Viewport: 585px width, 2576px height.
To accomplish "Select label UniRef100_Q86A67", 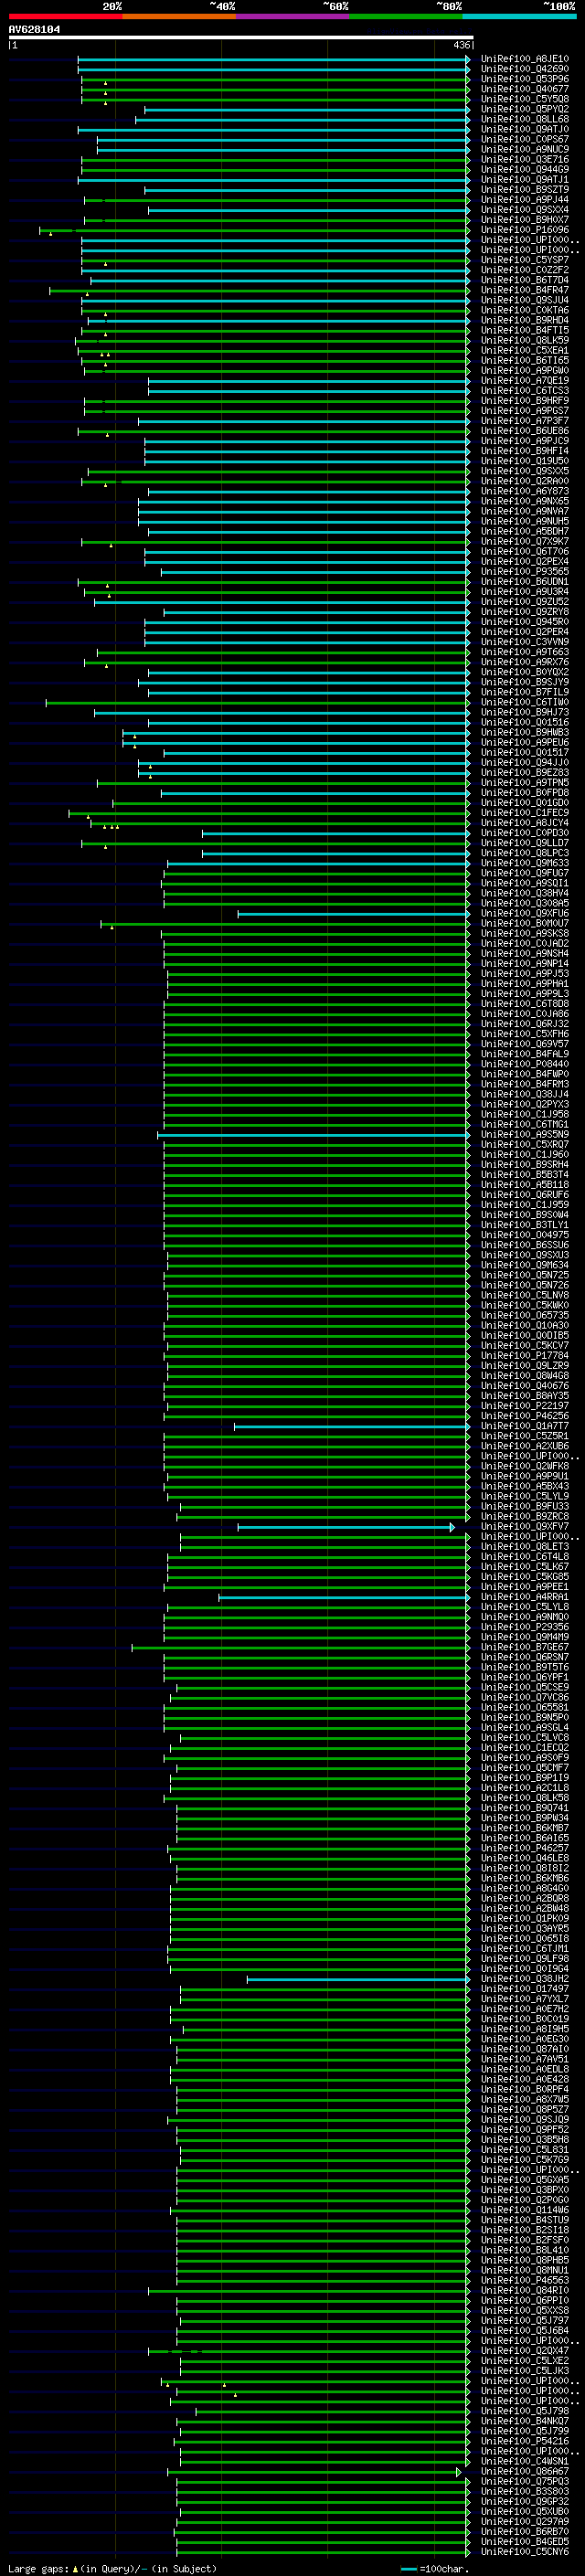I will (525, 2471).
